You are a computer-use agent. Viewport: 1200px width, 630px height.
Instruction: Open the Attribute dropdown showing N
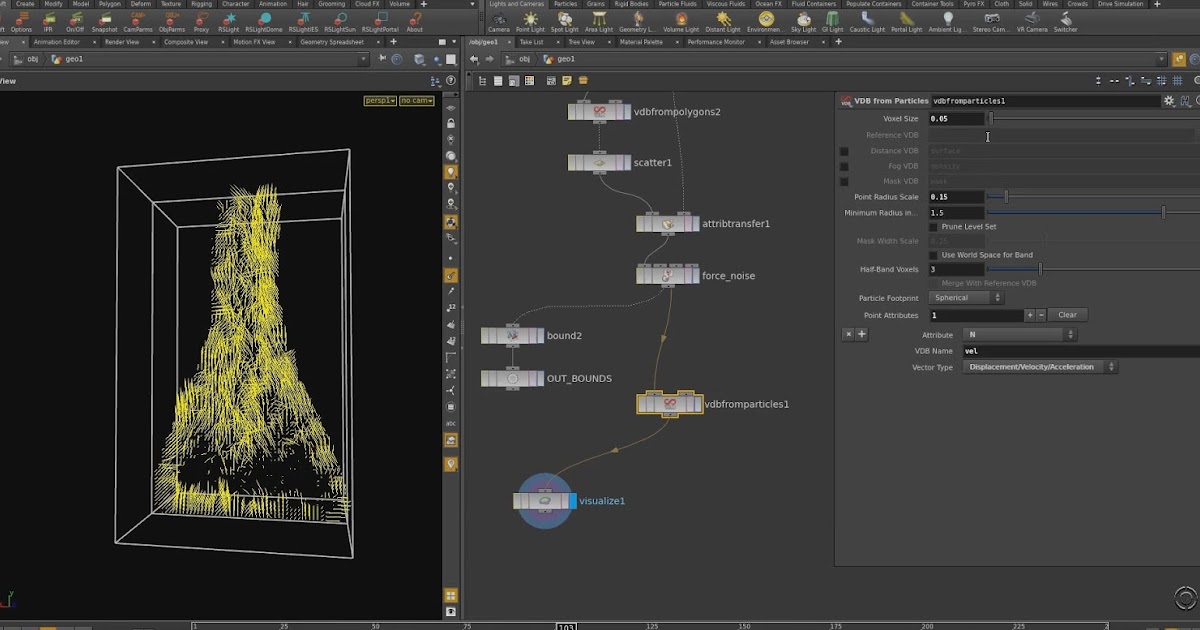1020,334
